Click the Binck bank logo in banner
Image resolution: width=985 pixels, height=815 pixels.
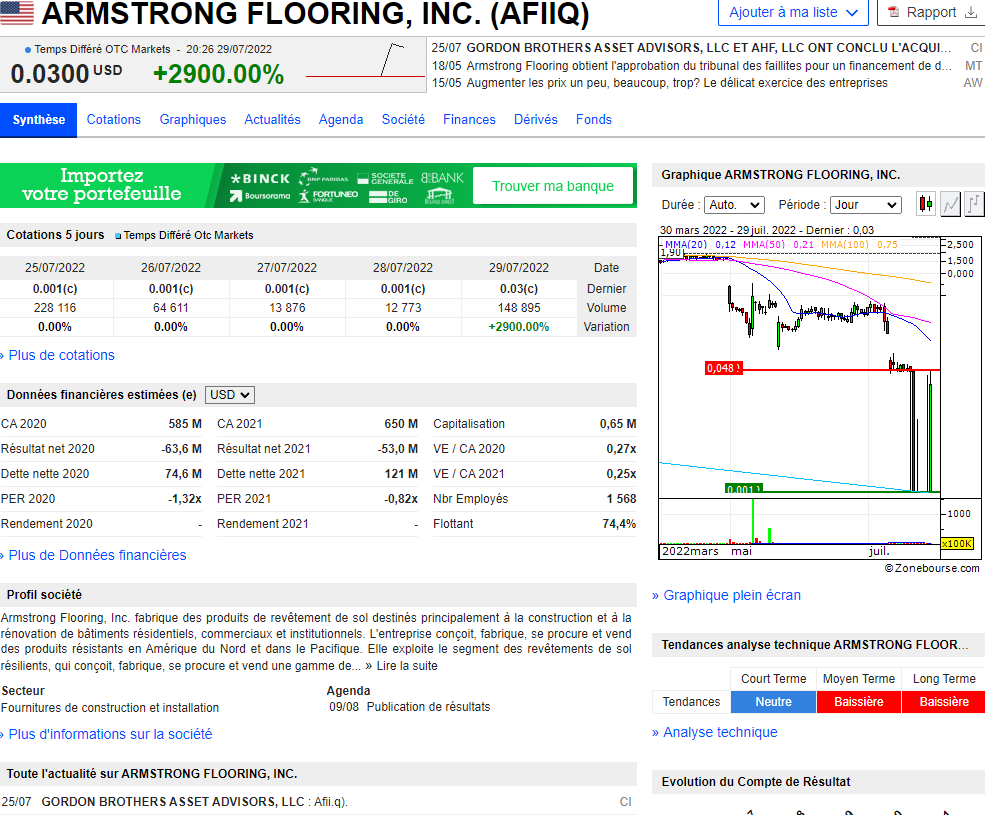(x=260, y=178)
